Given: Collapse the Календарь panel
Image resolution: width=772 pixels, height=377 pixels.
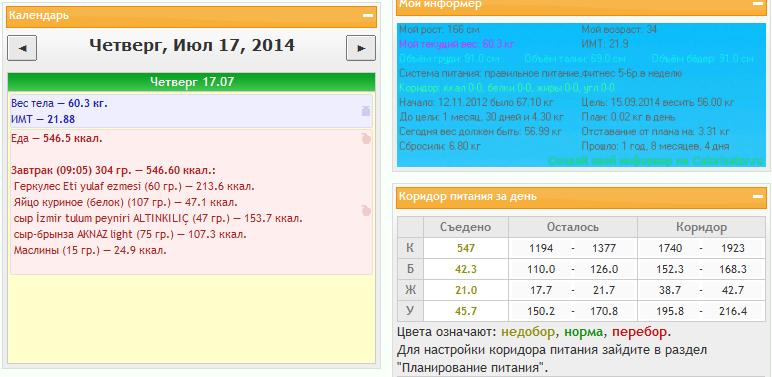Looking at the screenshot, I should [368, 16].
